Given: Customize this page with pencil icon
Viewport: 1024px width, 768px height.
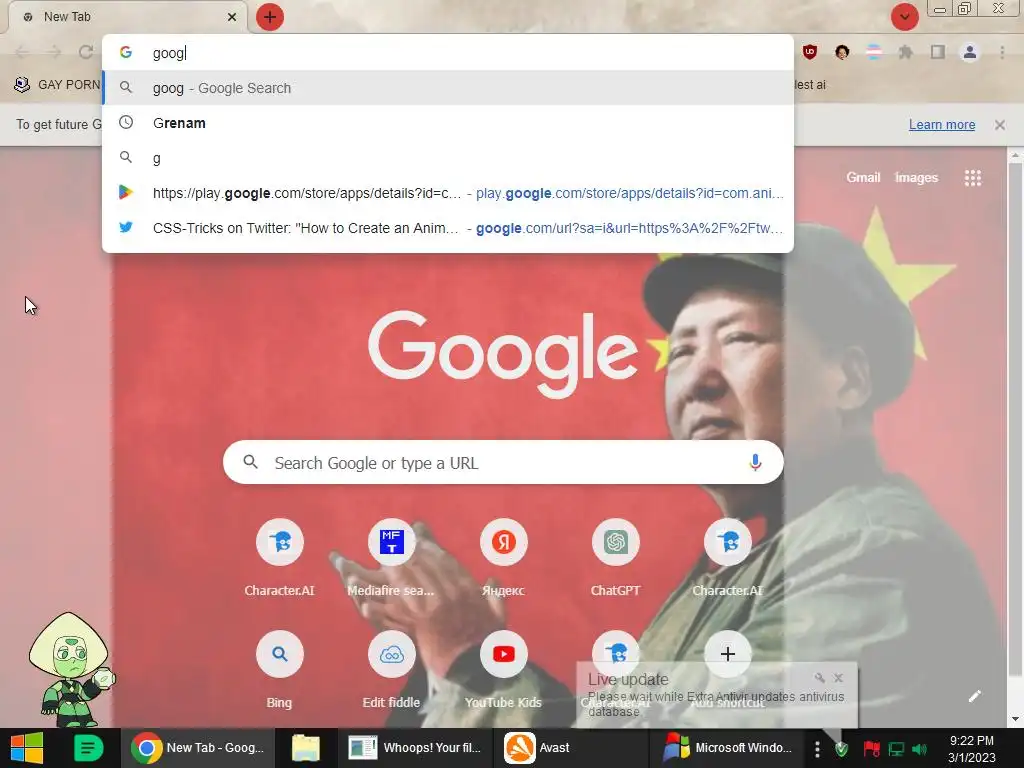Looking at the screenshot, I should pyautogui.click(x=974, y=696).
